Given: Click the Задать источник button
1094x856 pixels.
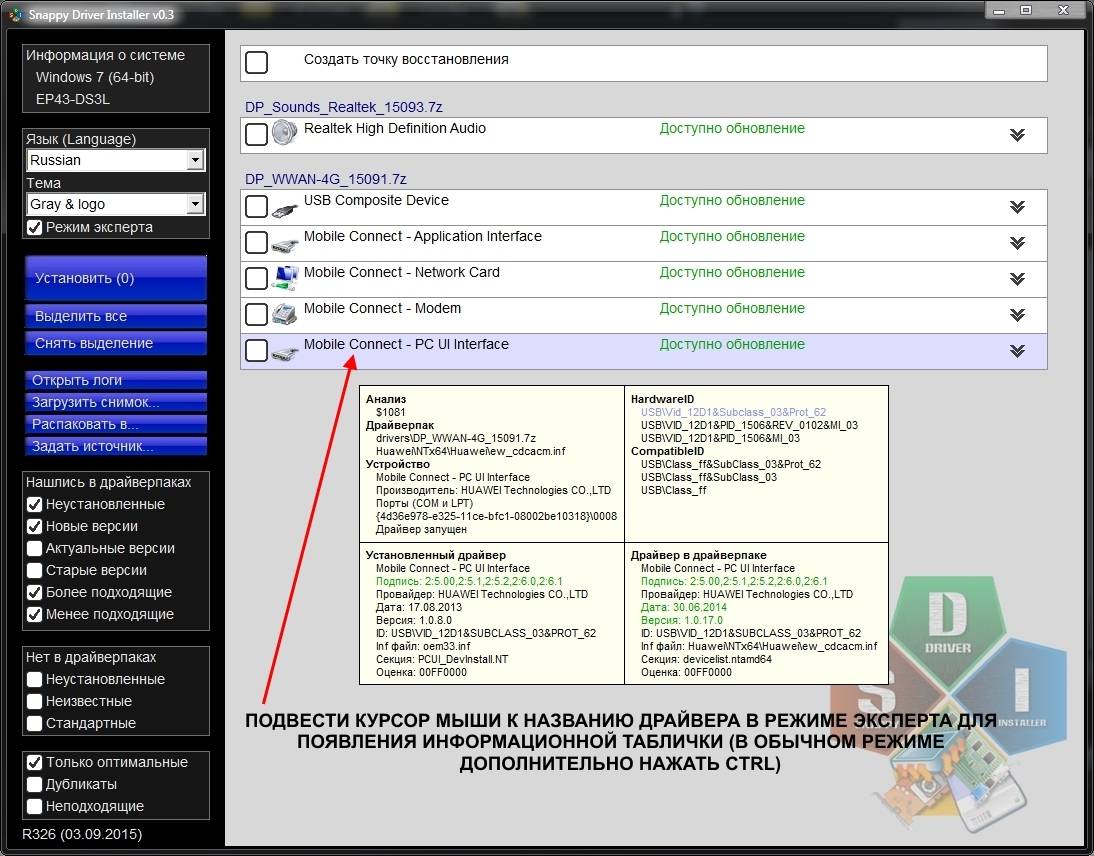Looking at the screenshot, I should [116, 446].
